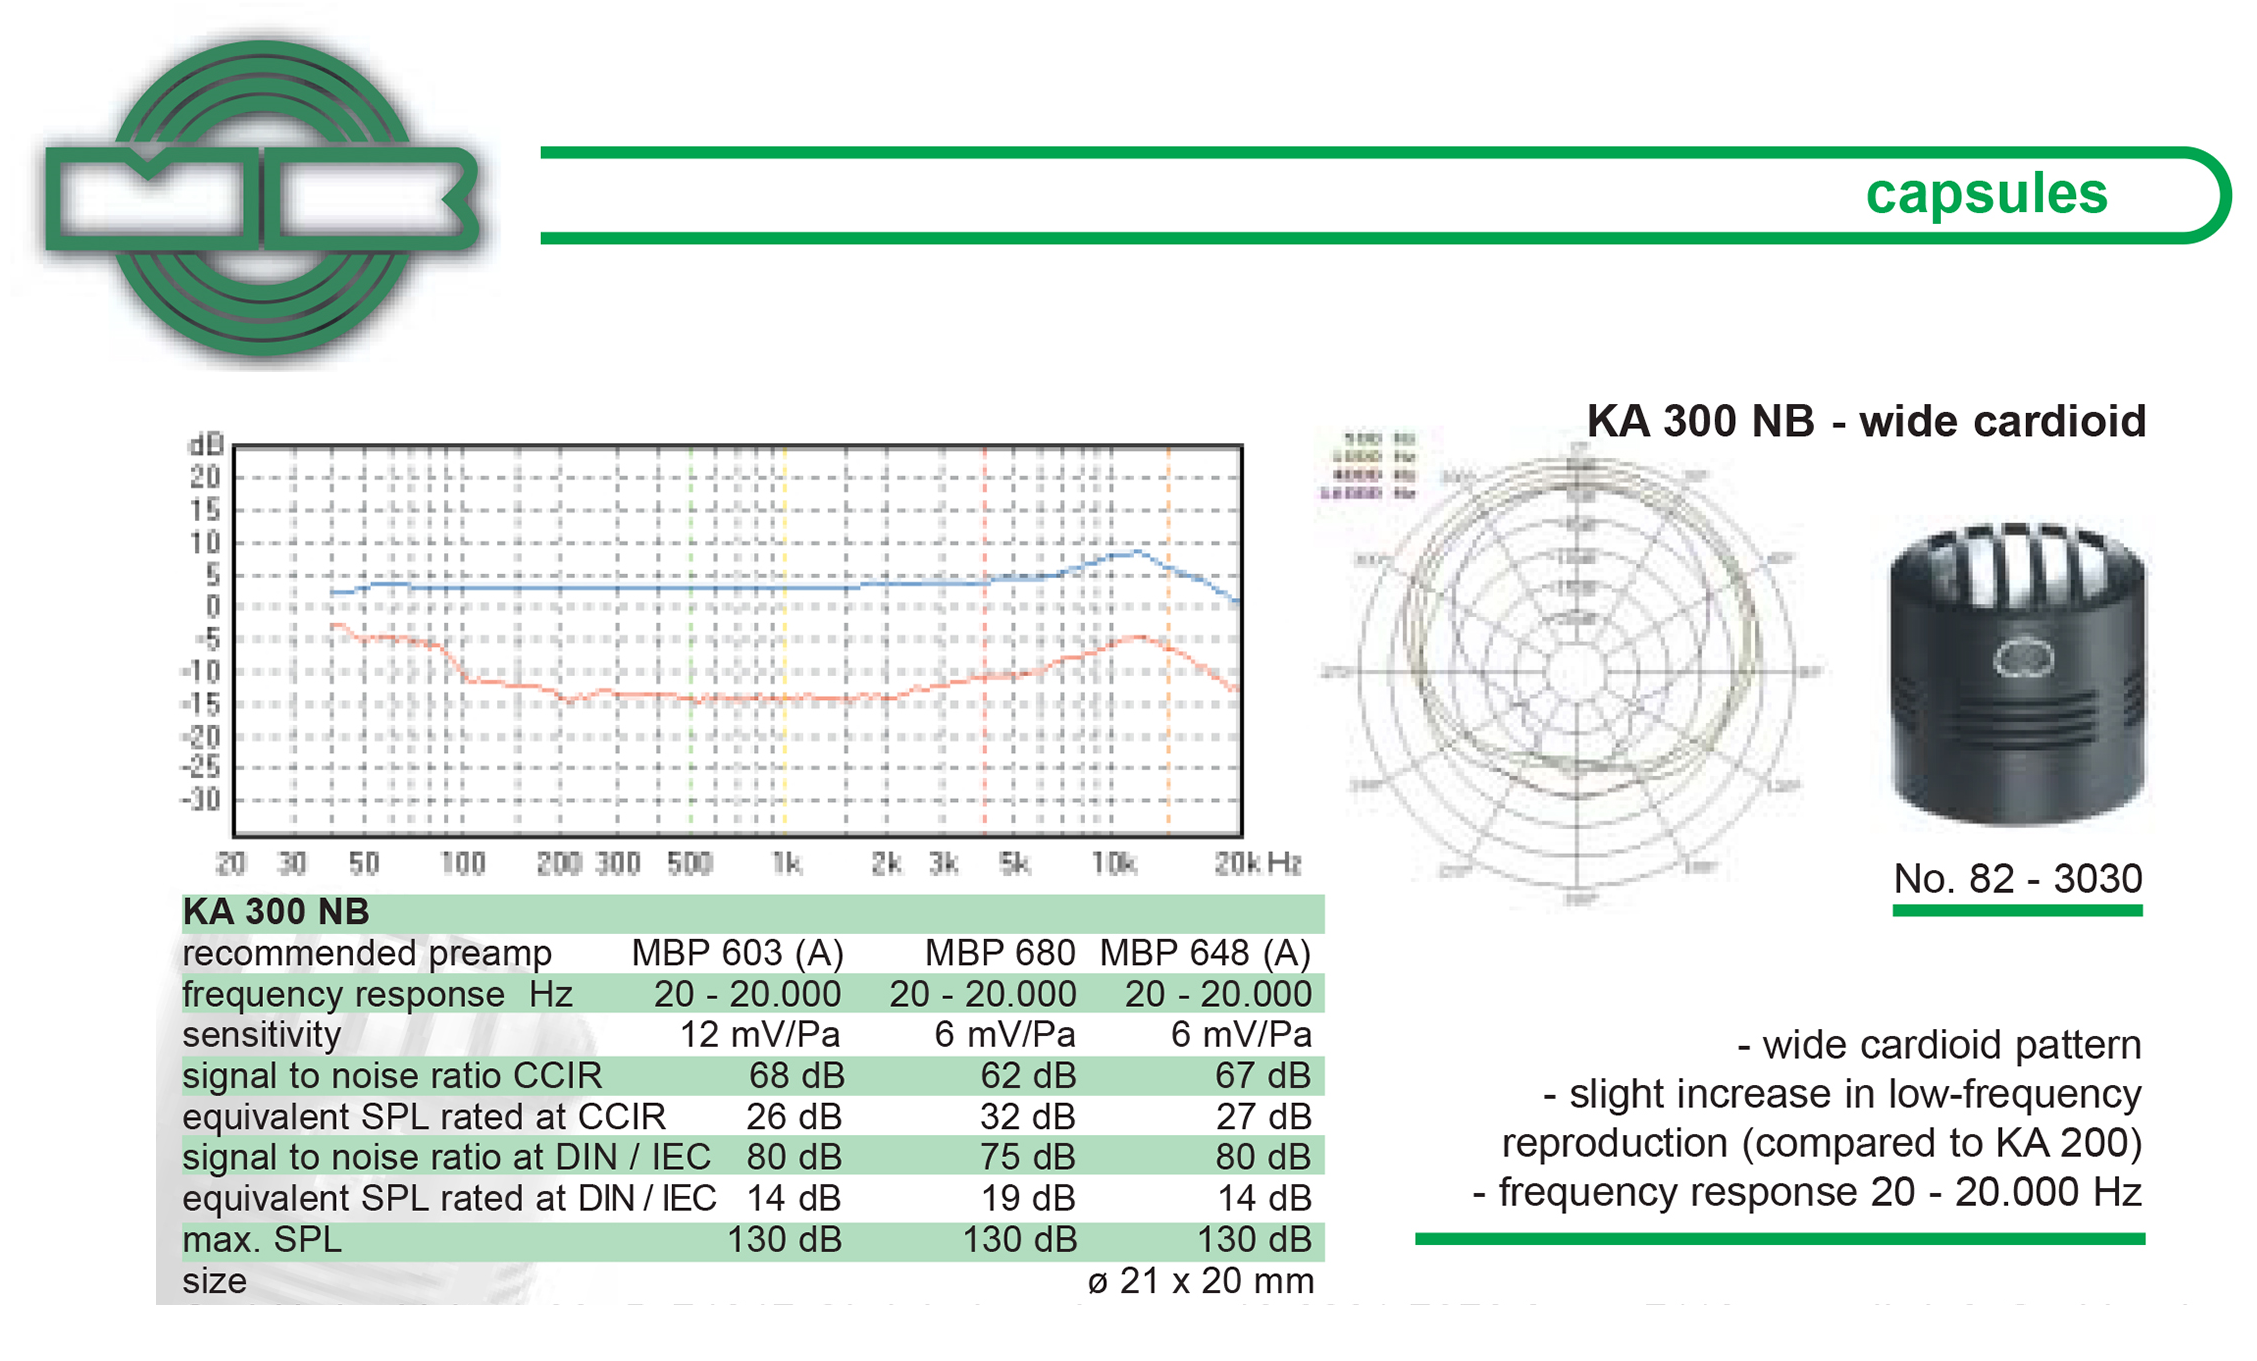Click the polar diagram frequency legend
The width and height of the screenshot is (2257, 1361).
click(1369, 466)
